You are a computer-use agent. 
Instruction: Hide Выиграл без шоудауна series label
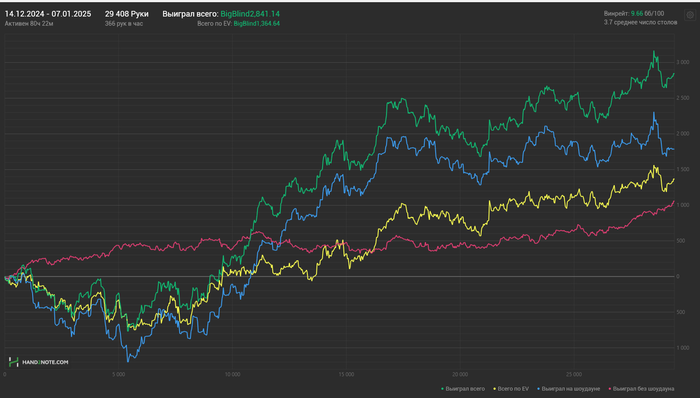click(x=643, y=389)
